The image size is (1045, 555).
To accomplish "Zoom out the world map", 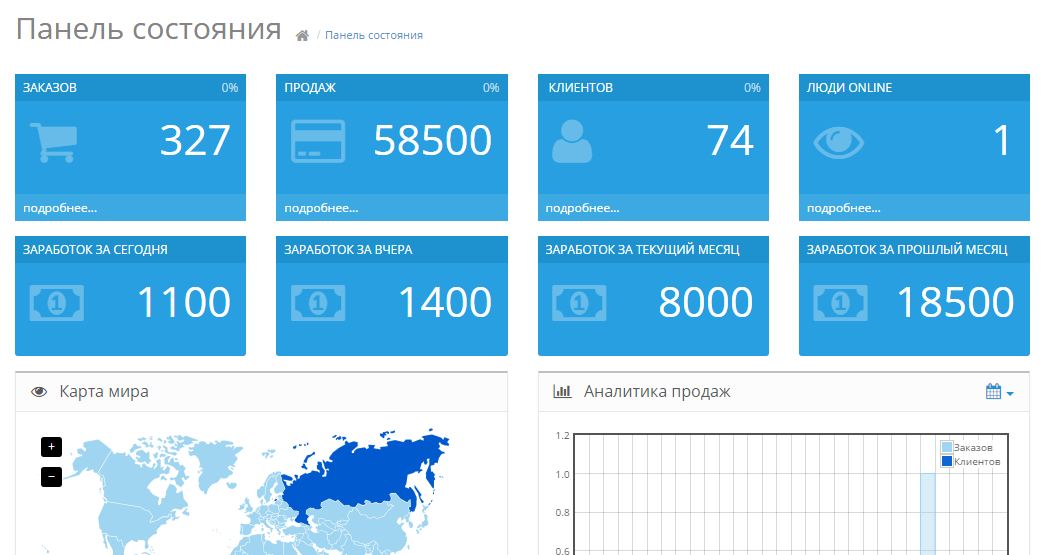I will pyautogui.click(x=51, y=477).
